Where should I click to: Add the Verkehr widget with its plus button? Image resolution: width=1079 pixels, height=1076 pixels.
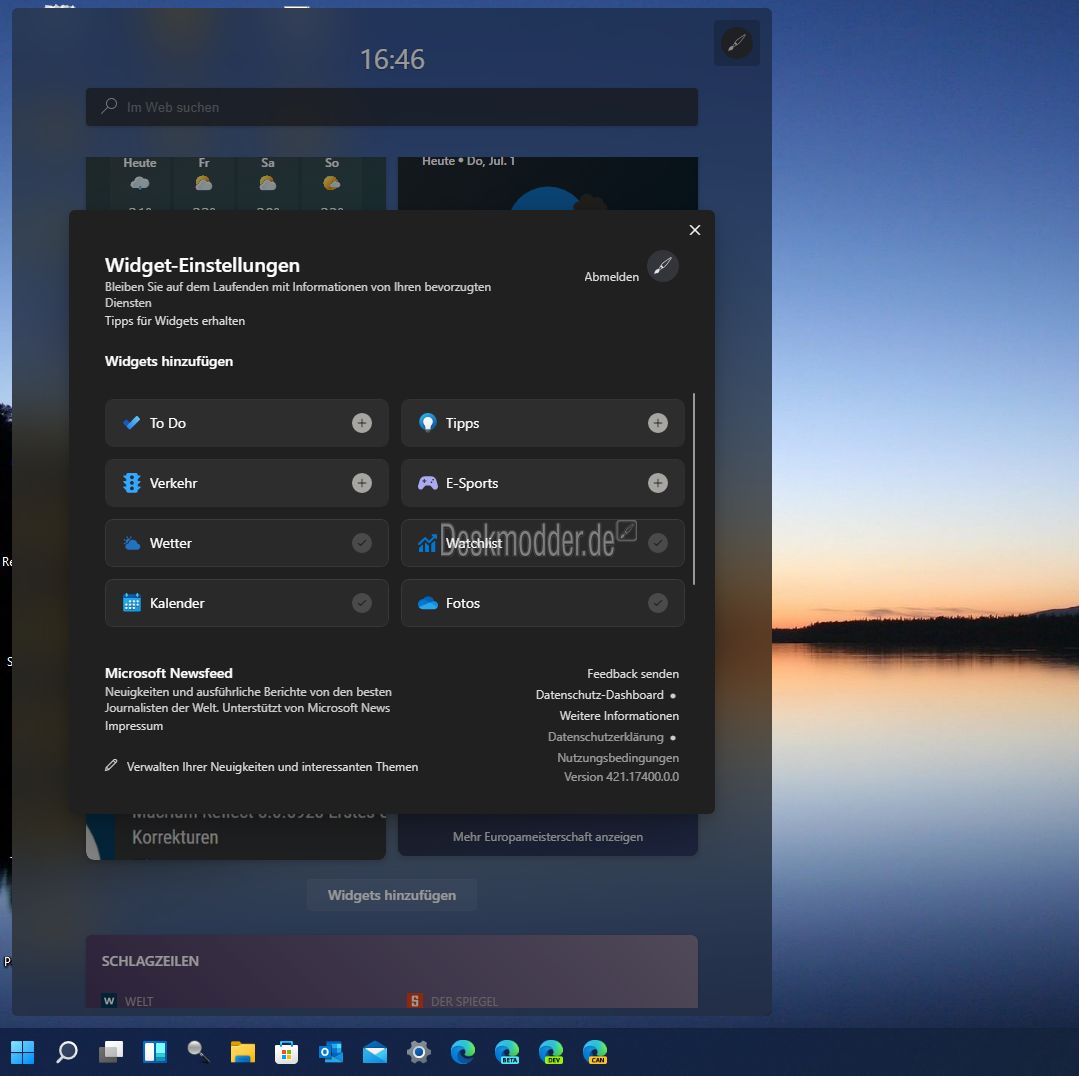click(x=362, y=483)
